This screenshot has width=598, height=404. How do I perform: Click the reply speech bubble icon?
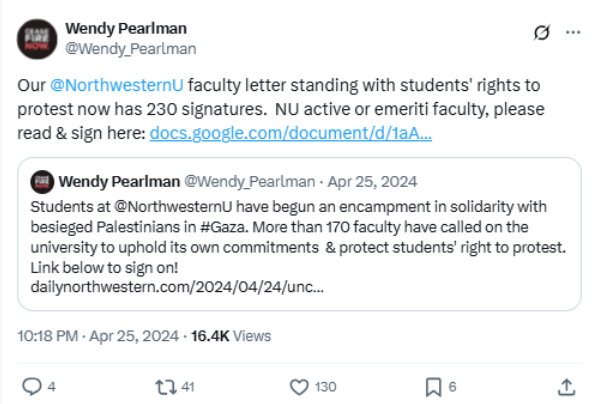(32, 386)
